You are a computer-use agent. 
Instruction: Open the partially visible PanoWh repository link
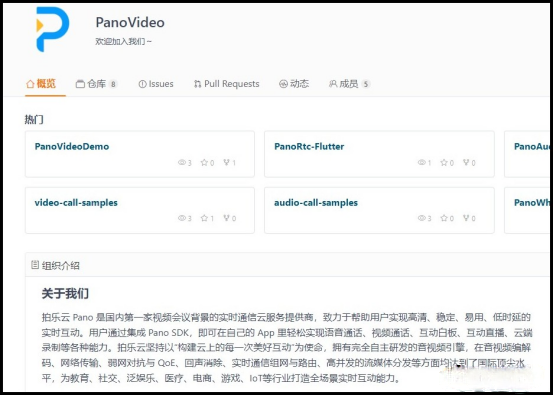pyautogui.click(x=532, y=202)
